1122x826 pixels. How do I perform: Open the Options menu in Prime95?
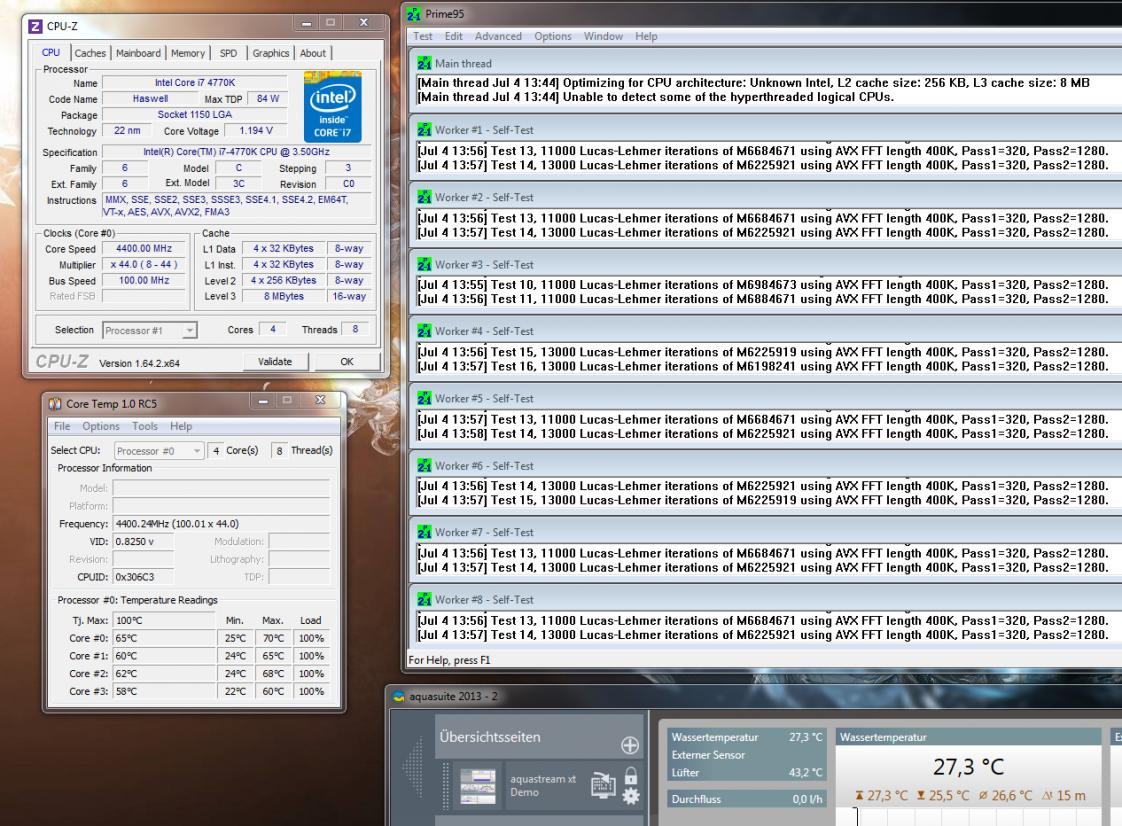pos(552,36)
